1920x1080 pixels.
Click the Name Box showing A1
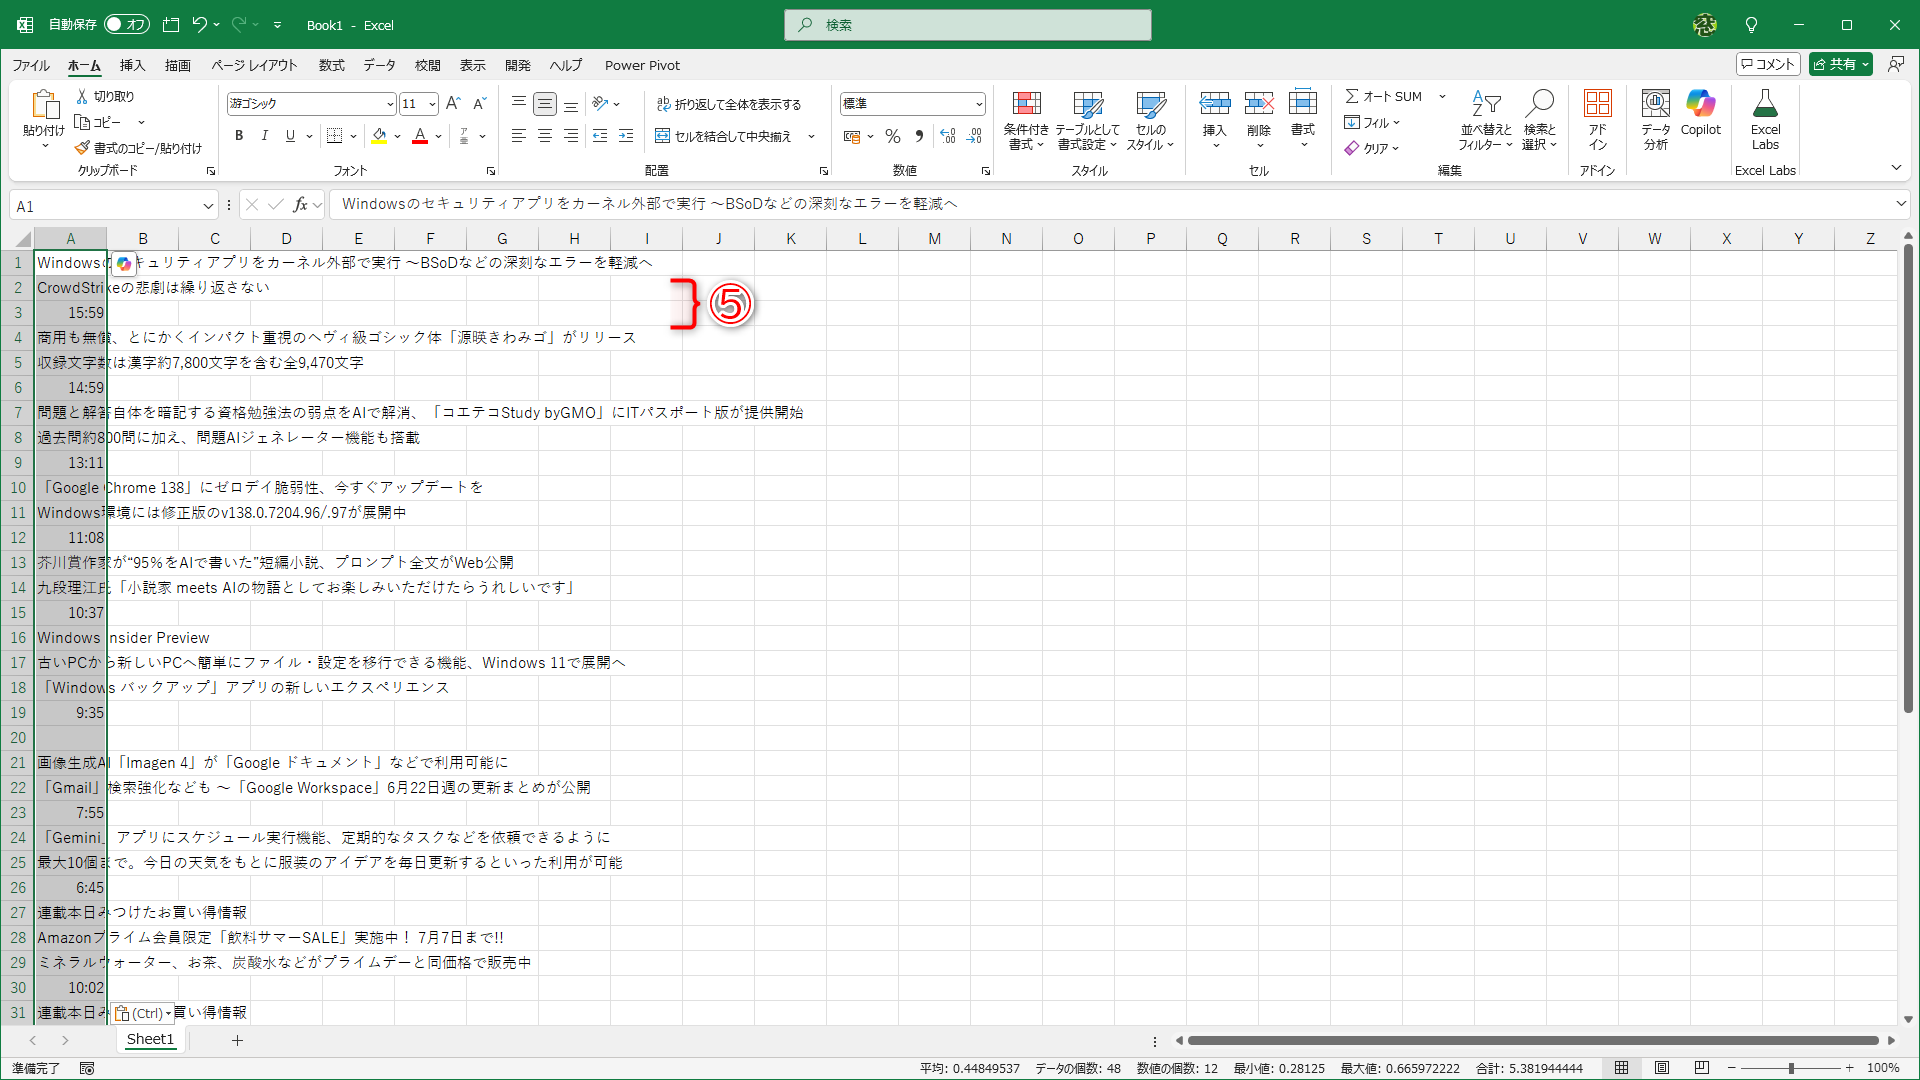(x=105, y=206)
